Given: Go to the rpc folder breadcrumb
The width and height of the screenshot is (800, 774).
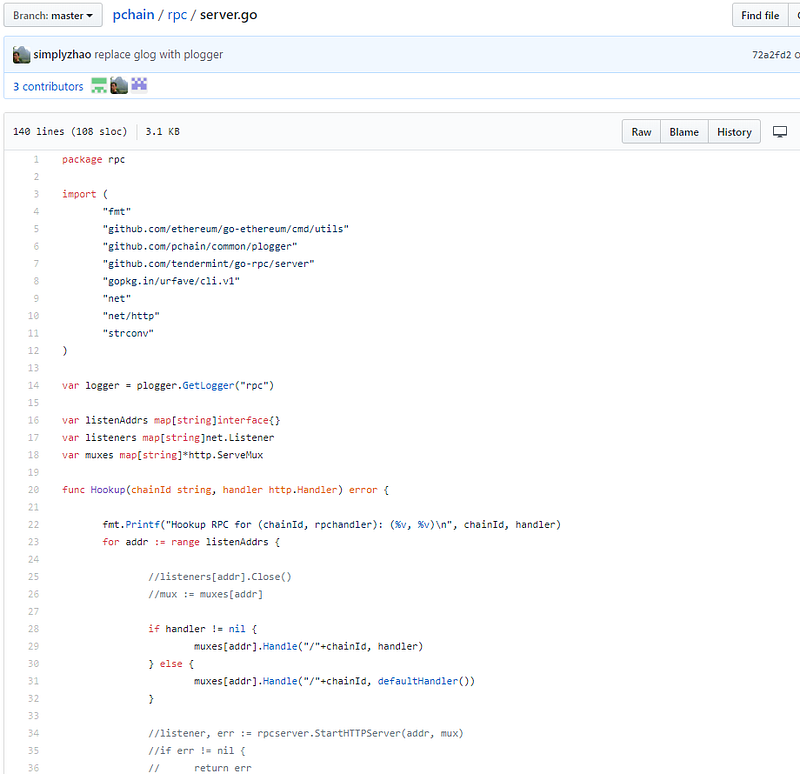Looking at the screenshot, I should pos(177,16).
